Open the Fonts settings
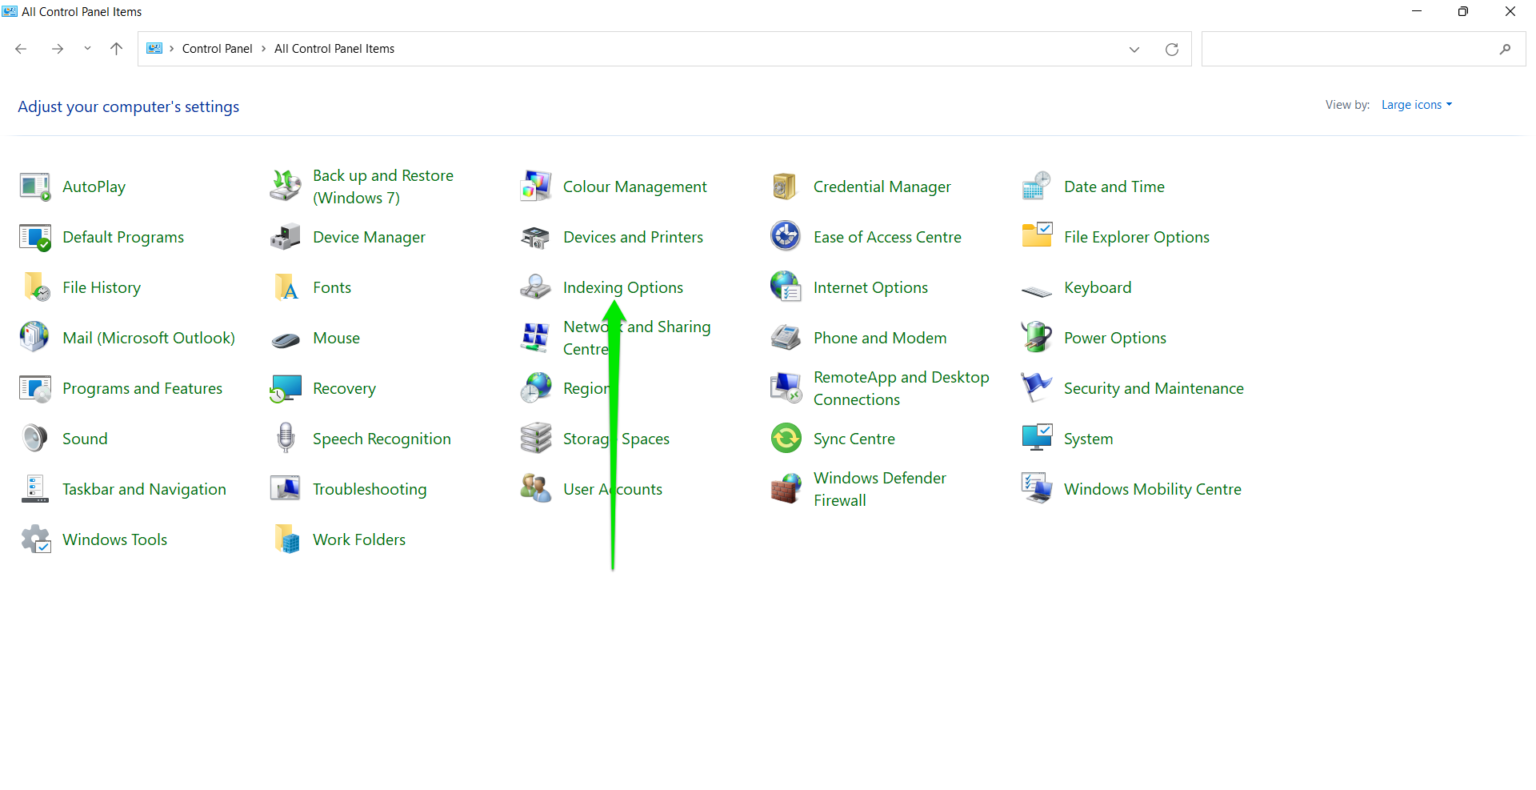The image size is (1536, 790). tap(331, 287)
